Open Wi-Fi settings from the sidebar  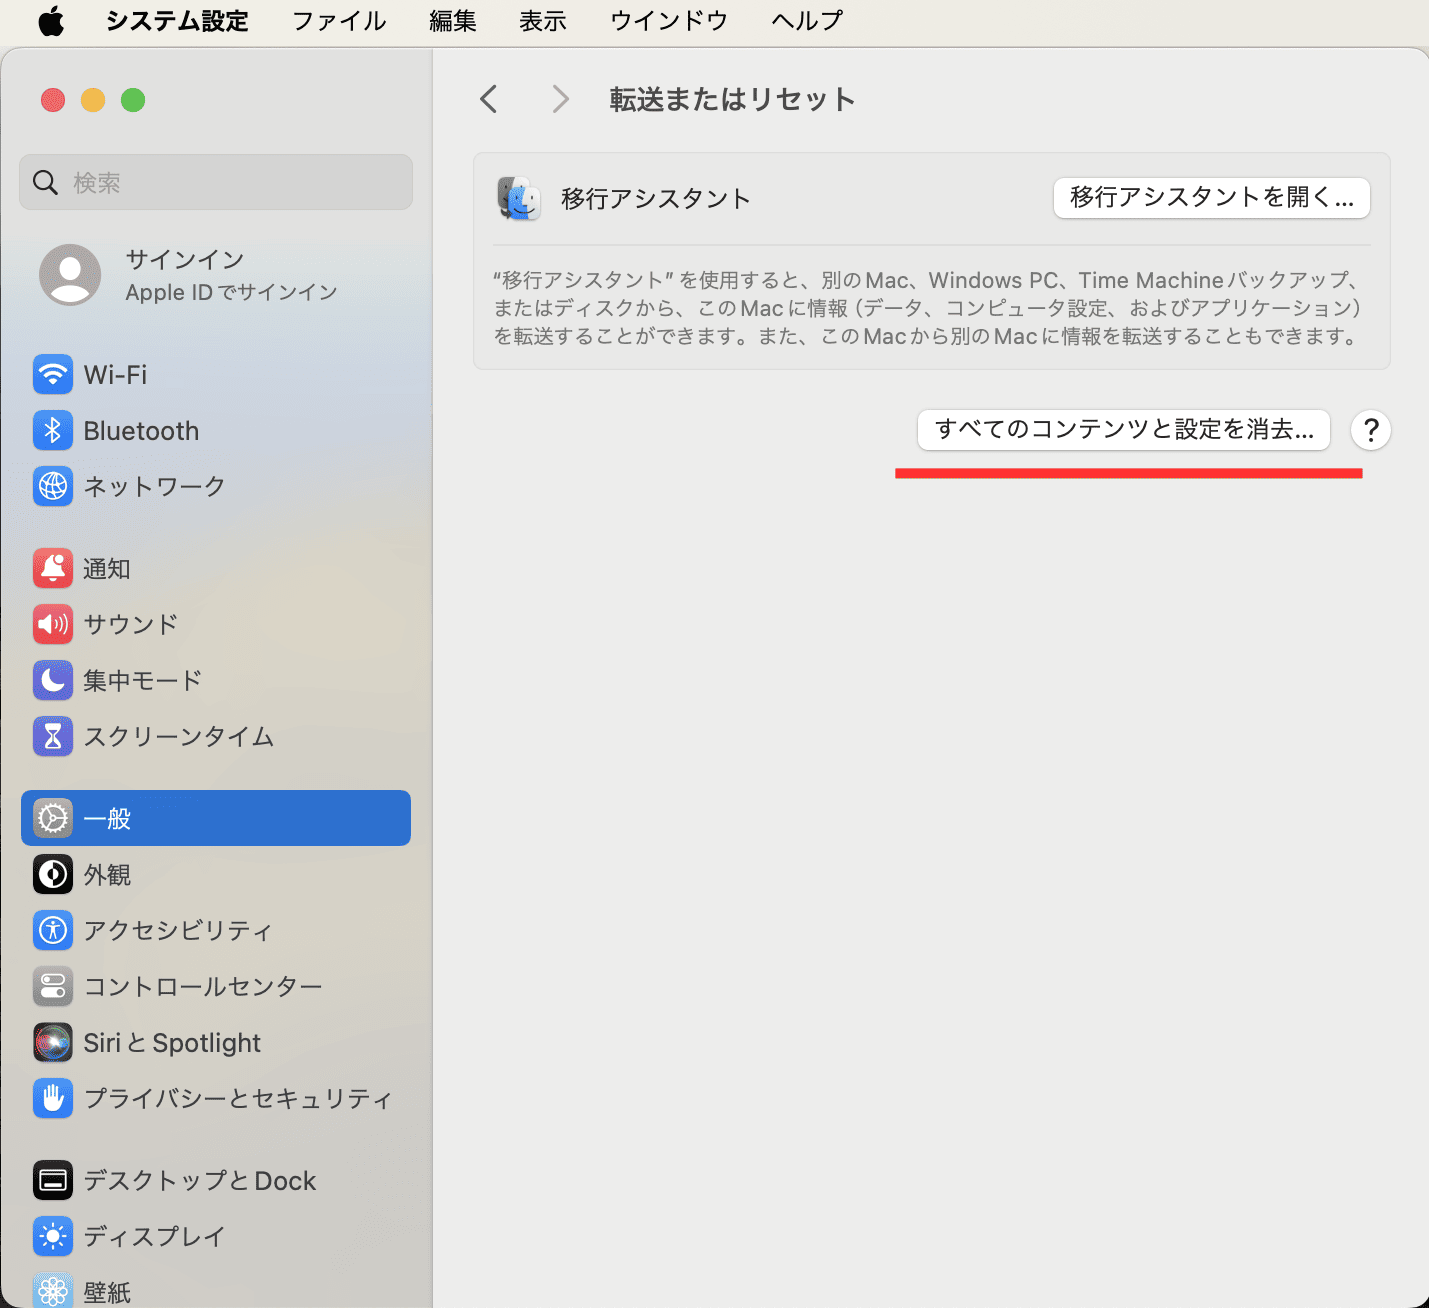53,374
